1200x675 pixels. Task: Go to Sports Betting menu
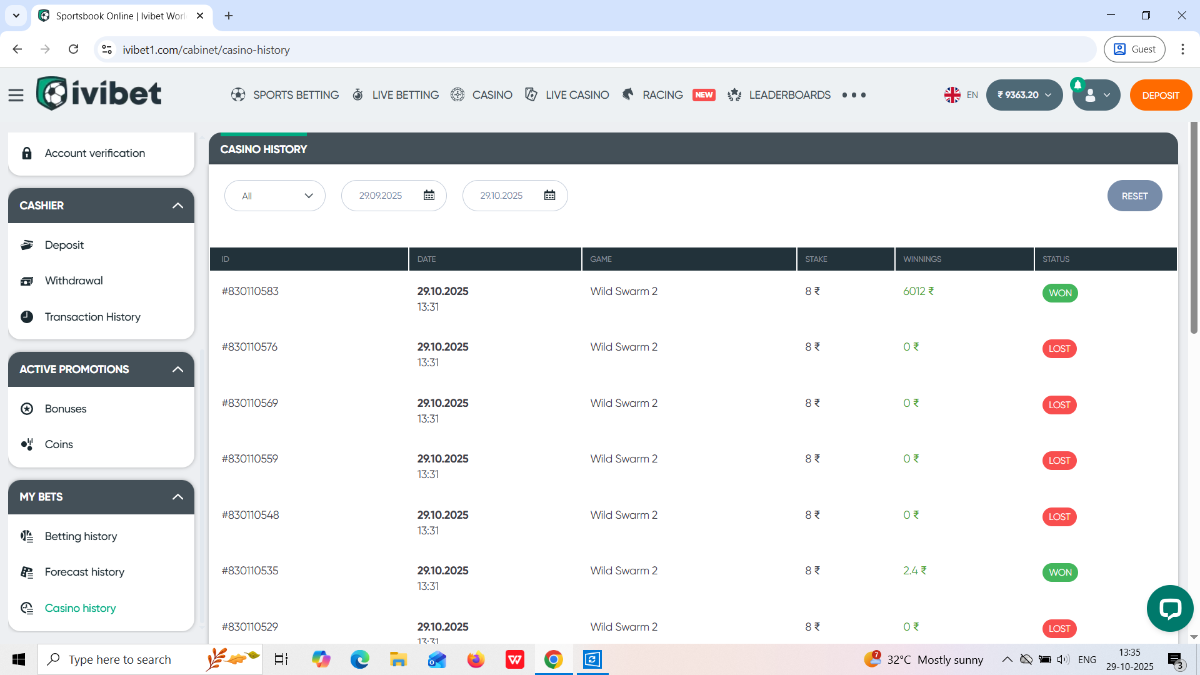point(285,95)
